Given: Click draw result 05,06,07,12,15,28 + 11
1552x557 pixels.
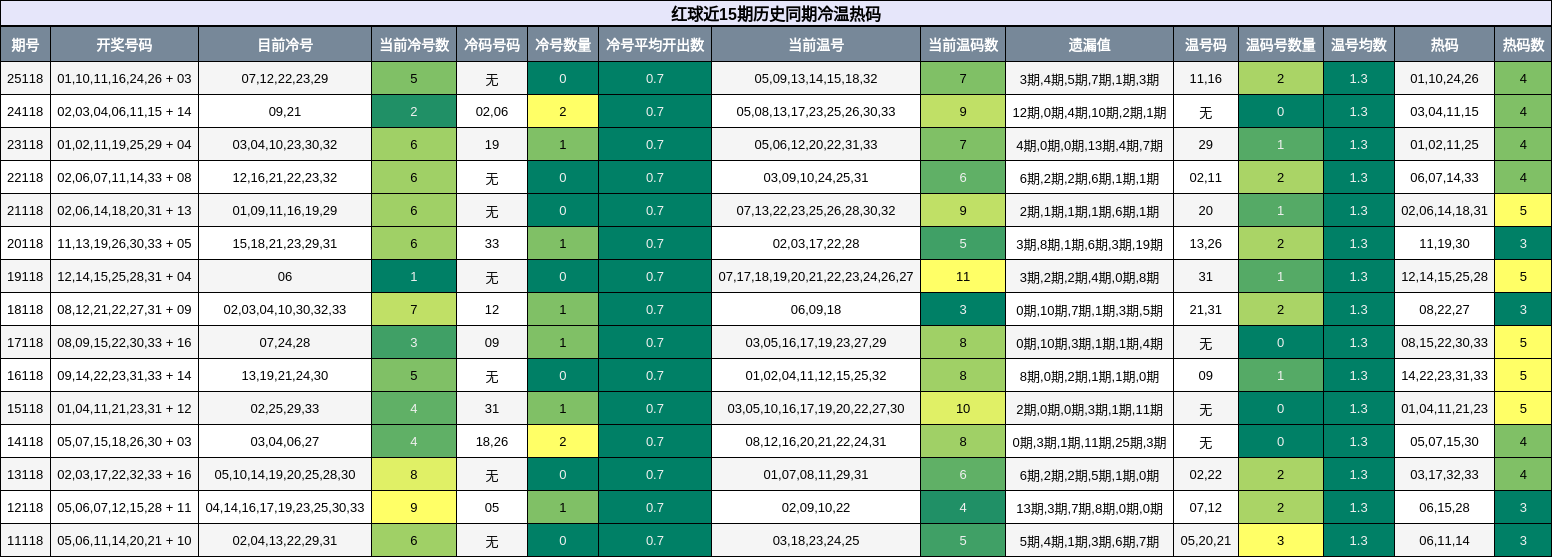Looking at the screenshot, I should 124,507.
